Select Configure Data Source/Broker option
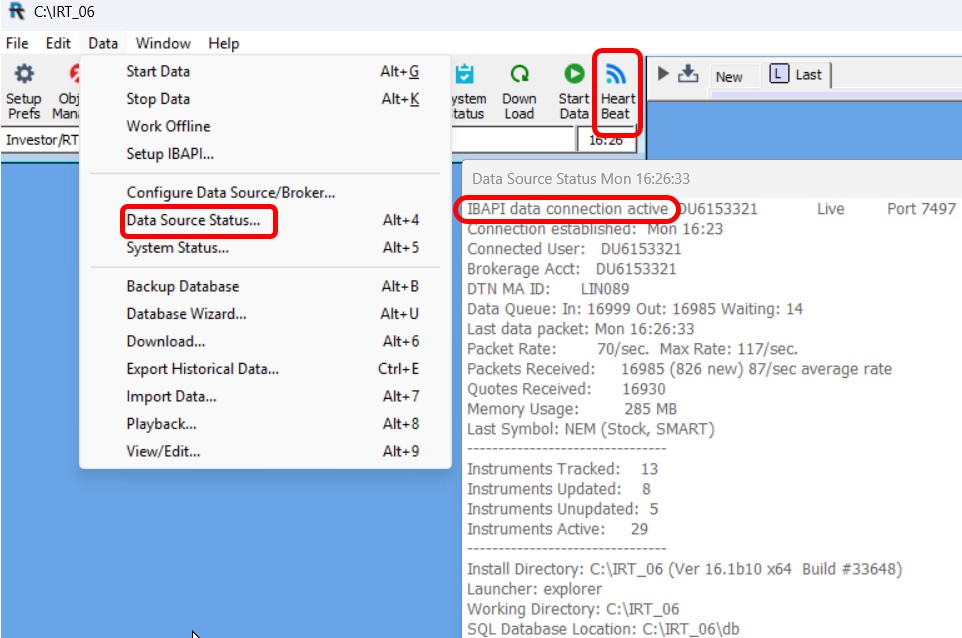The width and height of the screenshot is (962, 638). pyautogui.click(x=230, y=192)
